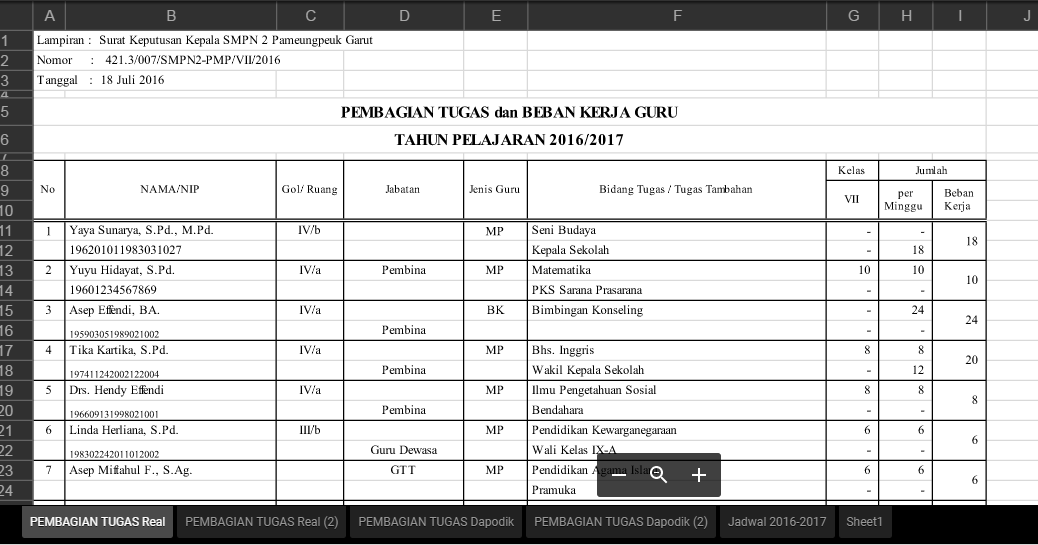The height and width of the screenshot is (545, 1038).
Task: Click the GTT jabatan cell
Action: tap(403, 470)
